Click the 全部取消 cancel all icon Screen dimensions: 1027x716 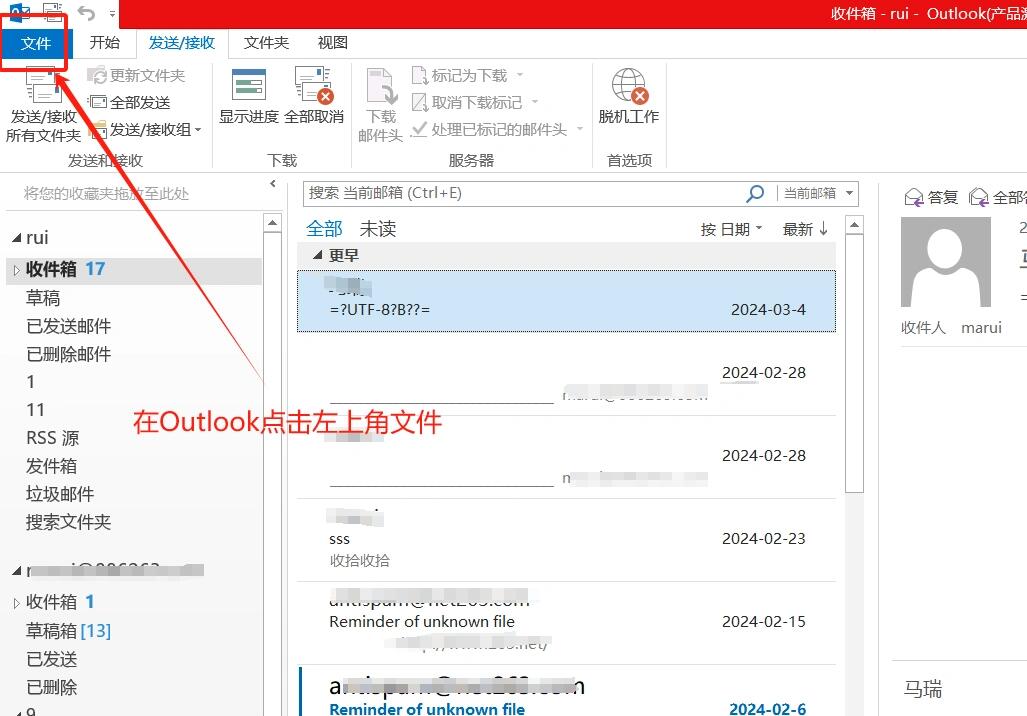click(x=313, y=86)
